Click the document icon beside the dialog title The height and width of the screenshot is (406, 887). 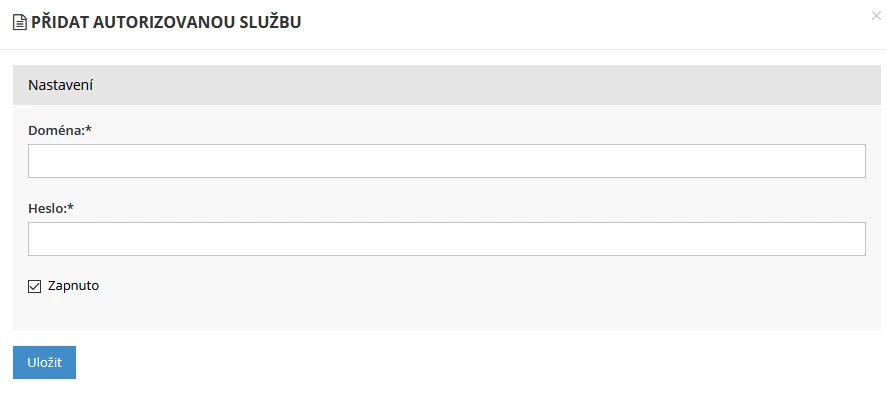tap(20, 23)
